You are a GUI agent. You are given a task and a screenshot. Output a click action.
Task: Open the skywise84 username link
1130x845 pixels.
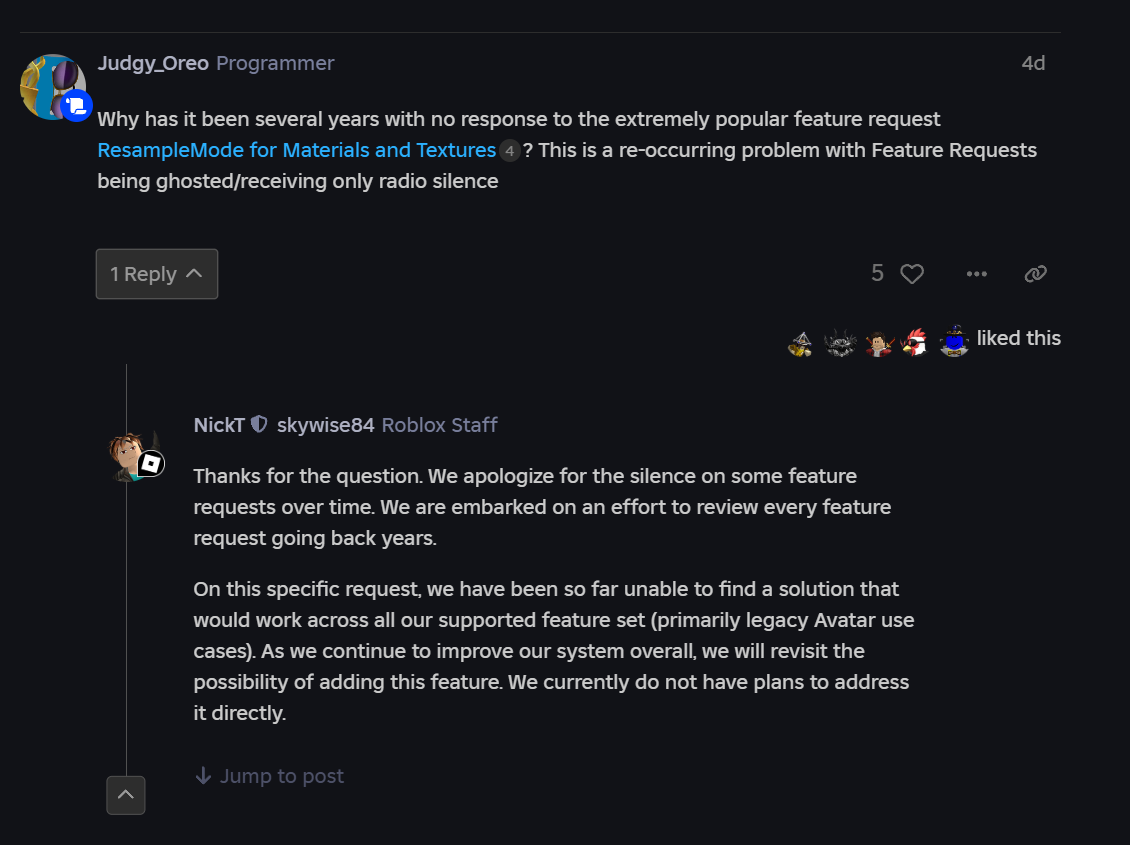pyautogui.click(x=325, y=425)
